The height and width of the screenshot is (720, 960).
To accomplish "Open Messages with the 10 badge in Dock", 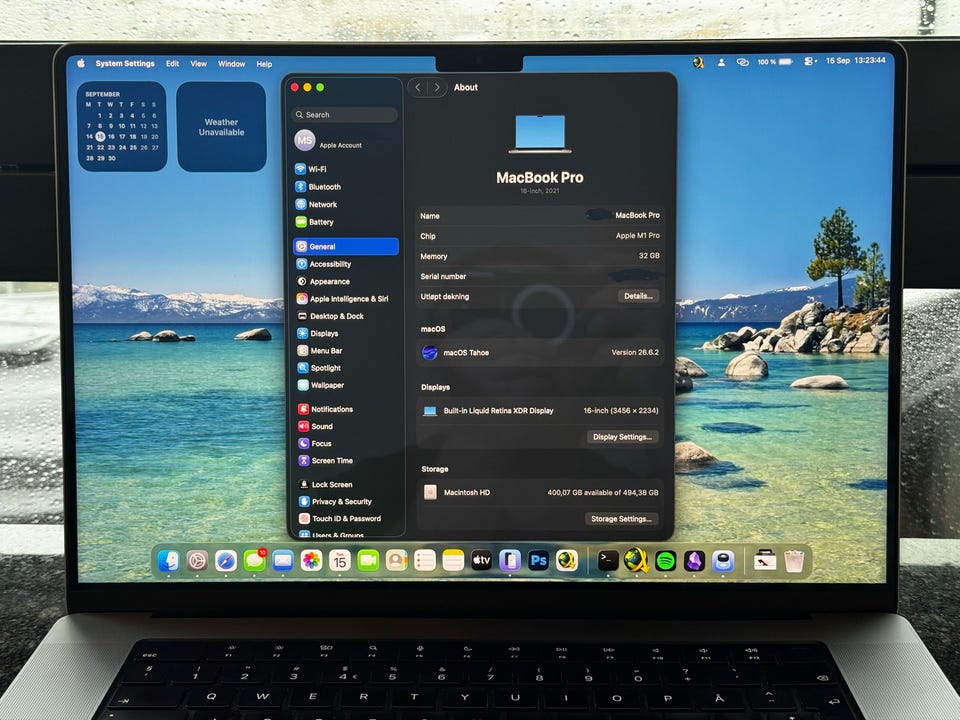I will 254,561.
